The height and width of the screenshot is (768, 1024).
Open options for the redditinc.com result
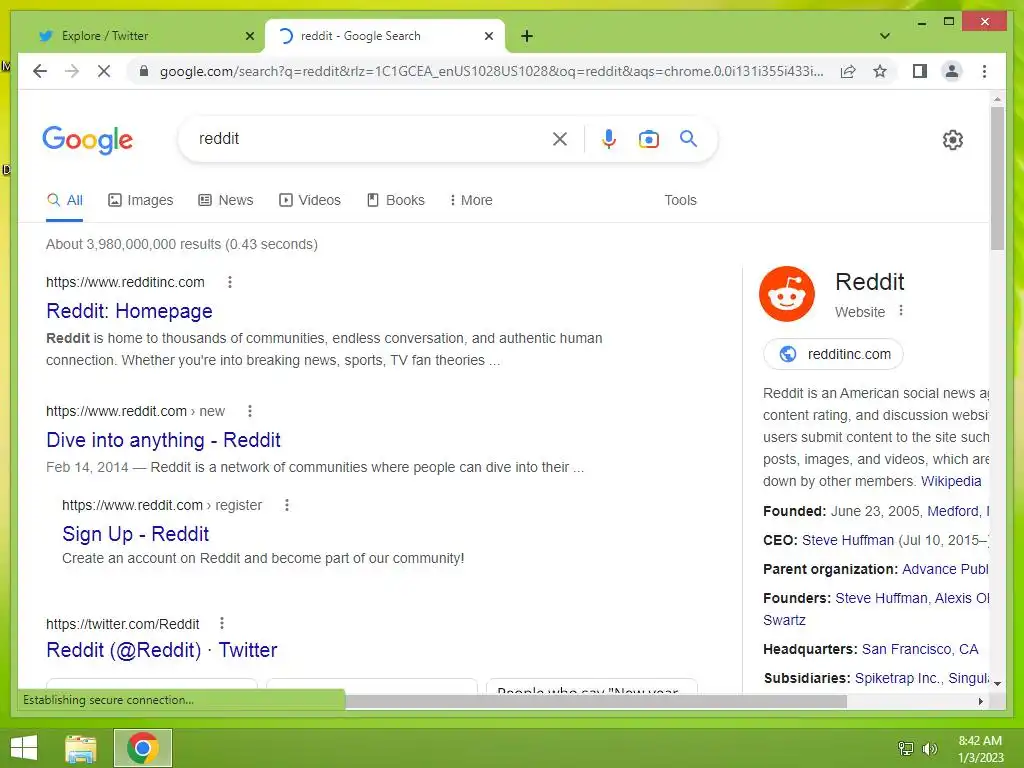pyautogui.click(x=229, y=282)
